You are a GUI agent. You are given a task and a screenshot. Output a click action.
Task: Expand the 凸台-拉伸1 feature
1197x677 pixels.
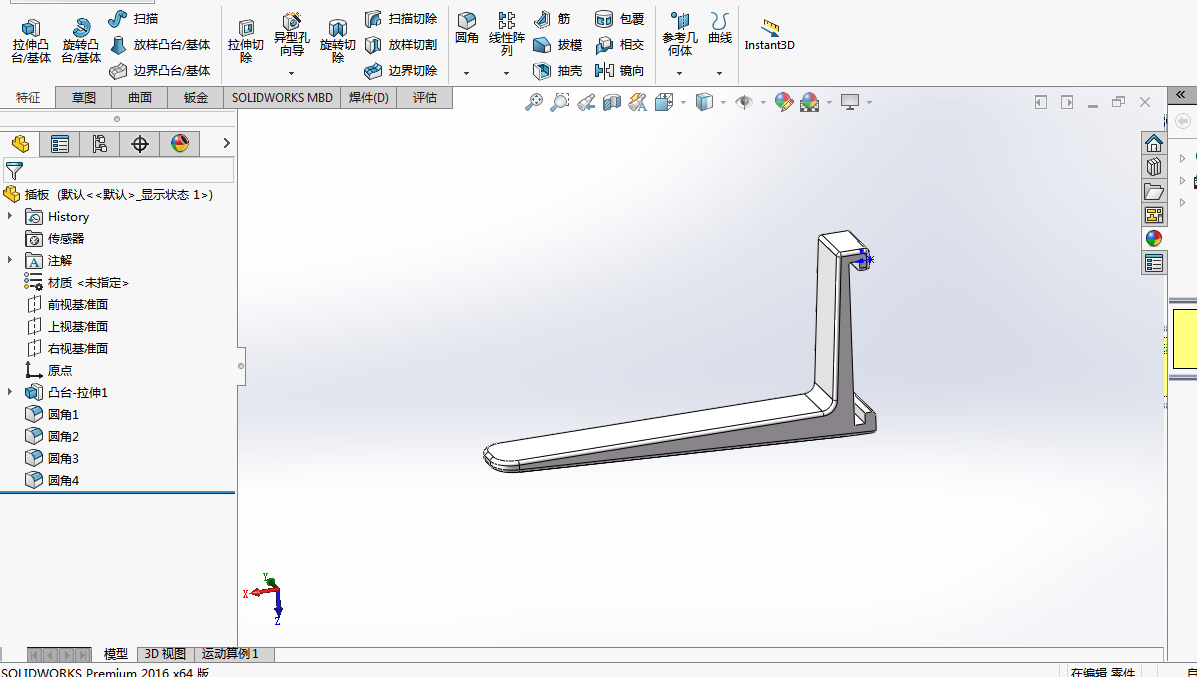10,392
